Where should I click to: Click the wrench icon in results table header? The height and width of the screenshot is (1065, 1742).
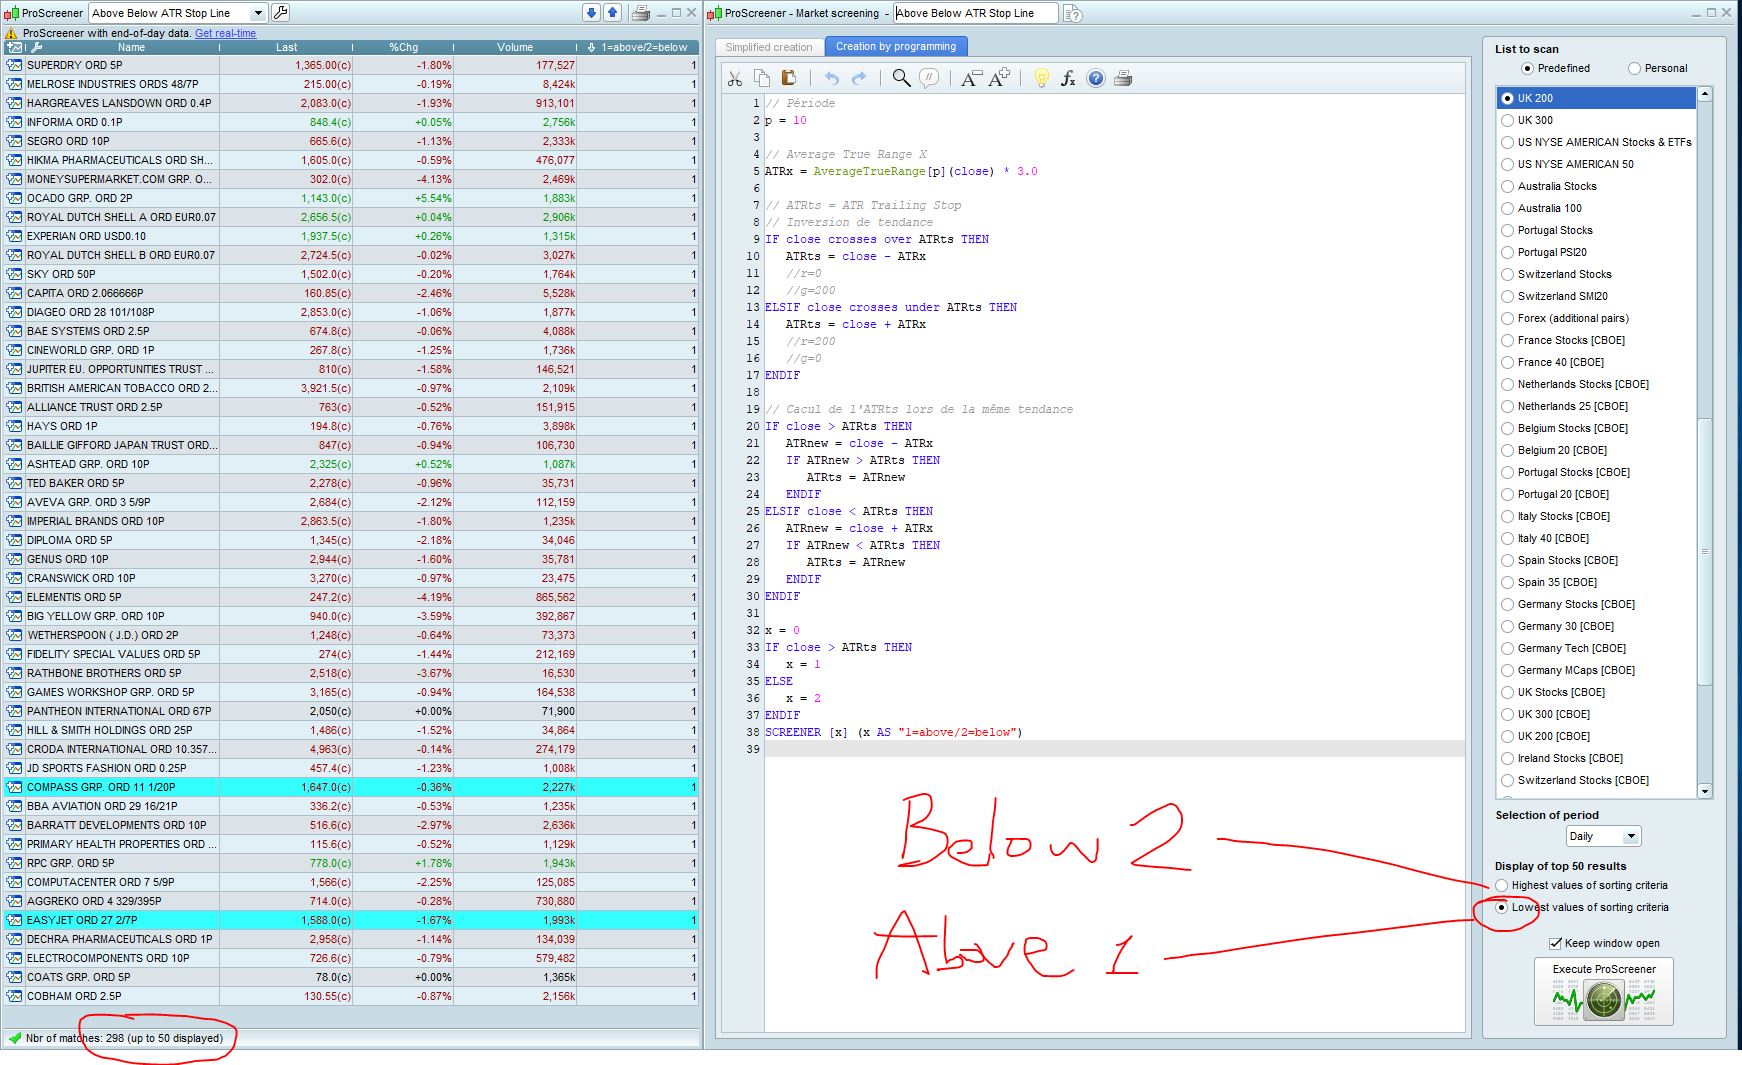[37, 47]
